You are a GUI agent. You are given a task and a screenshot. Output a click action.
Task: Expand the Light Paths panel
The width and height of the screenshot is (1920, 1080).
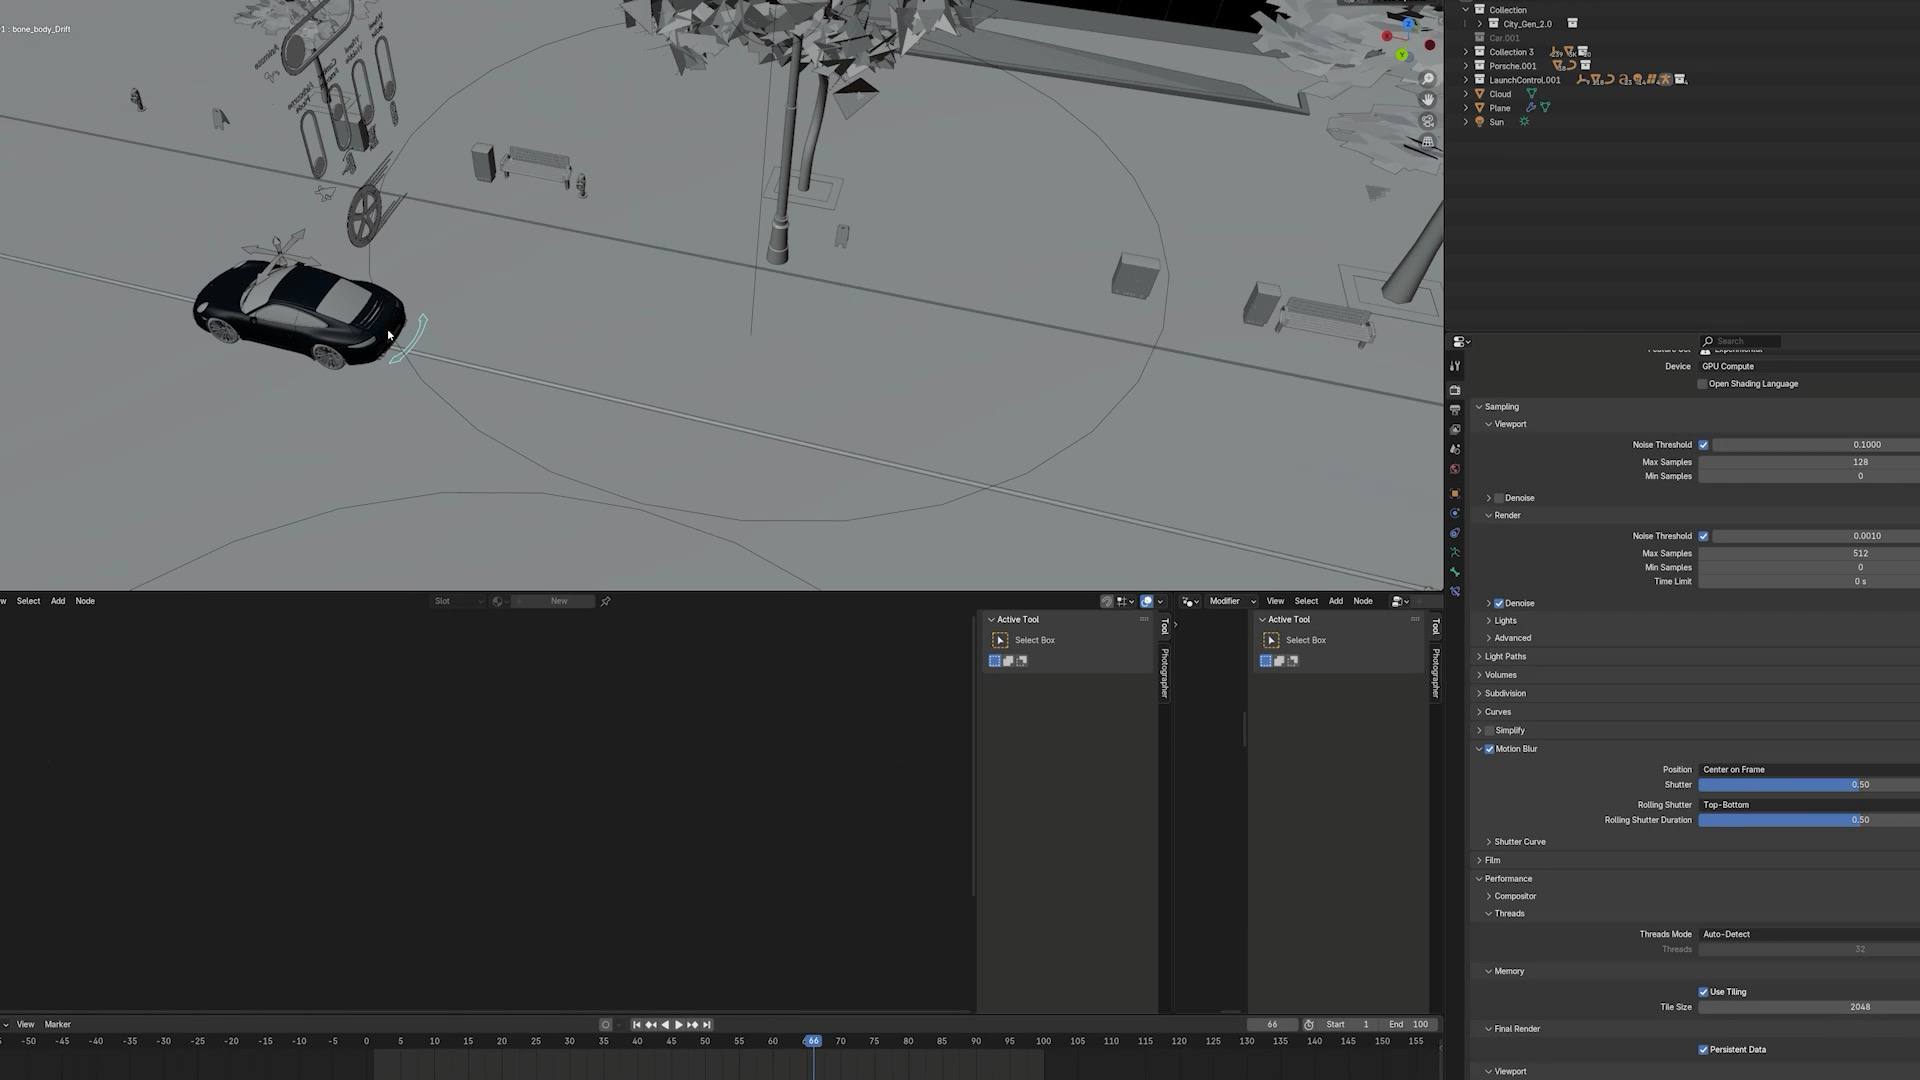tap(1504, 657)
